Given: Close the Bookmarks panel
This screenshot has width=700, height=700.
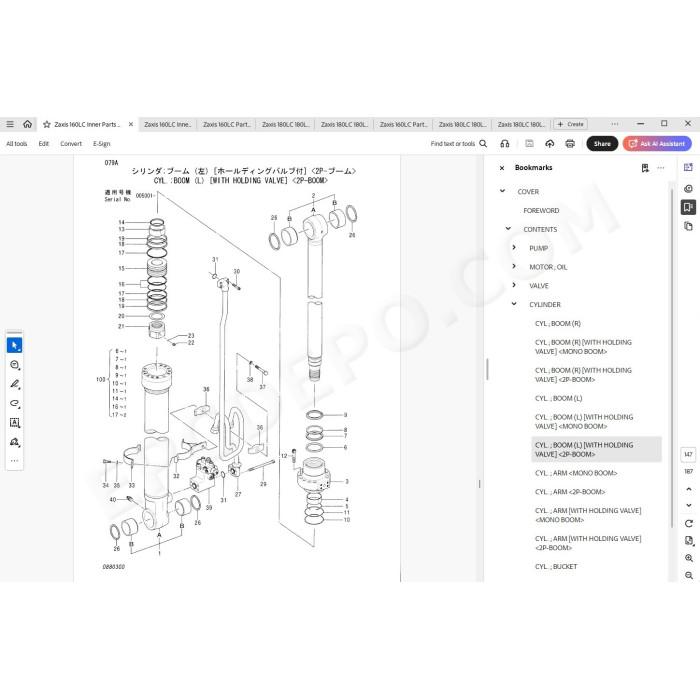Looking at the screenshot, I should (x=502, y=168).
